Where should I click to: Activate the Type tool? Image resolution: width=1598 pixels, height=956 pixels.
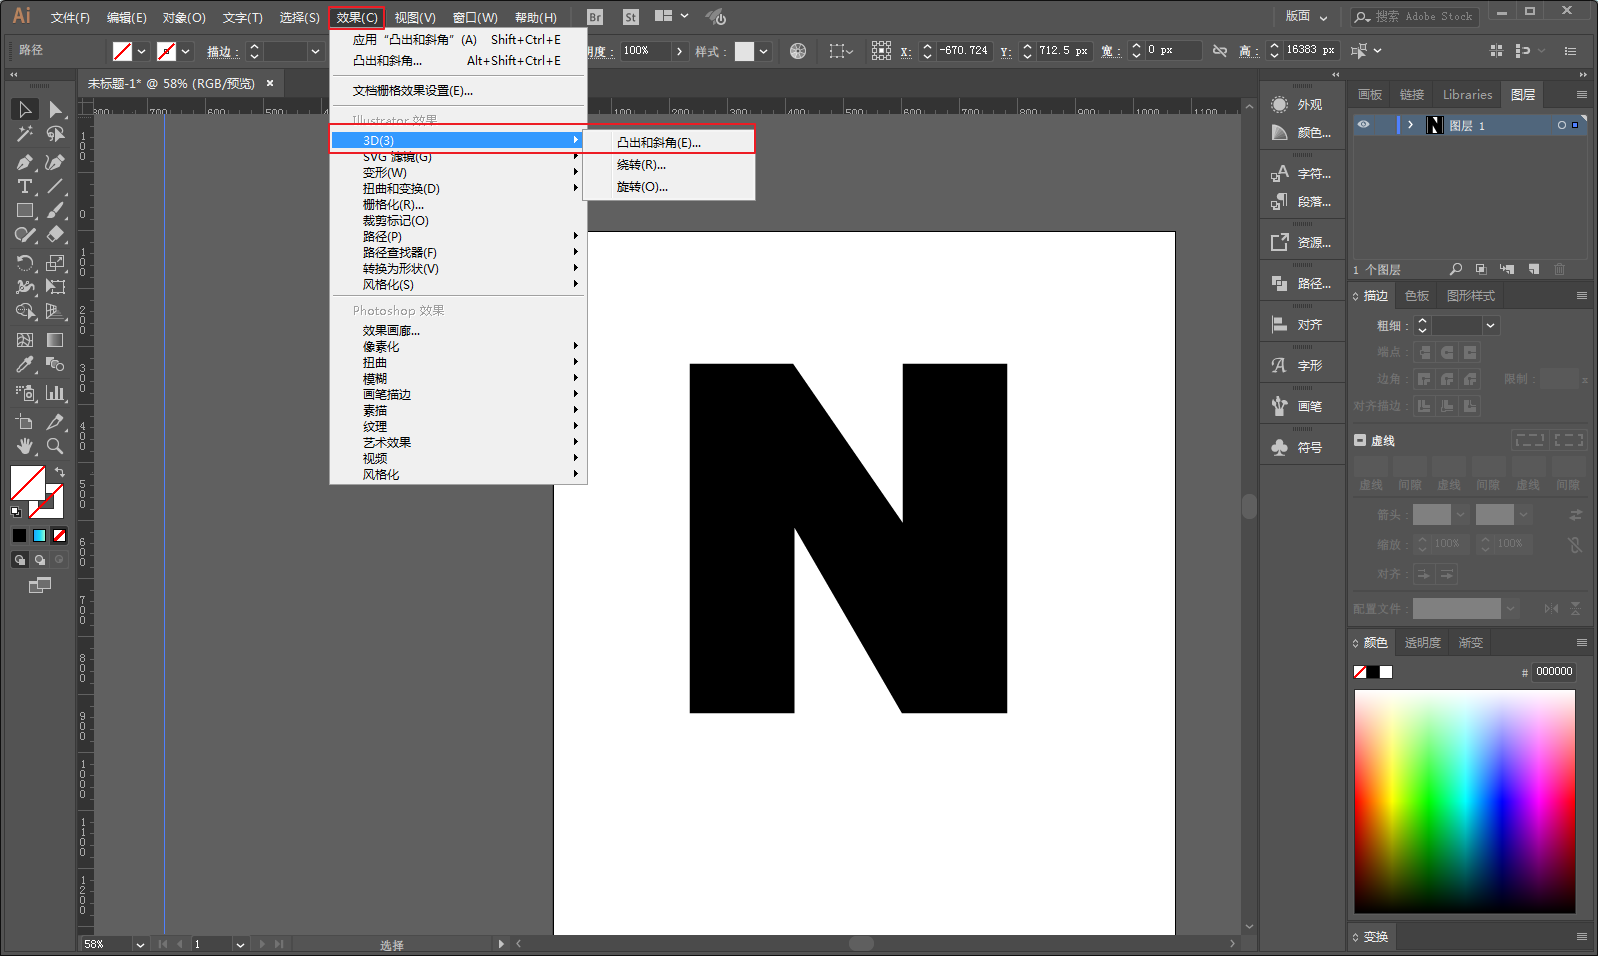[25, 186]
